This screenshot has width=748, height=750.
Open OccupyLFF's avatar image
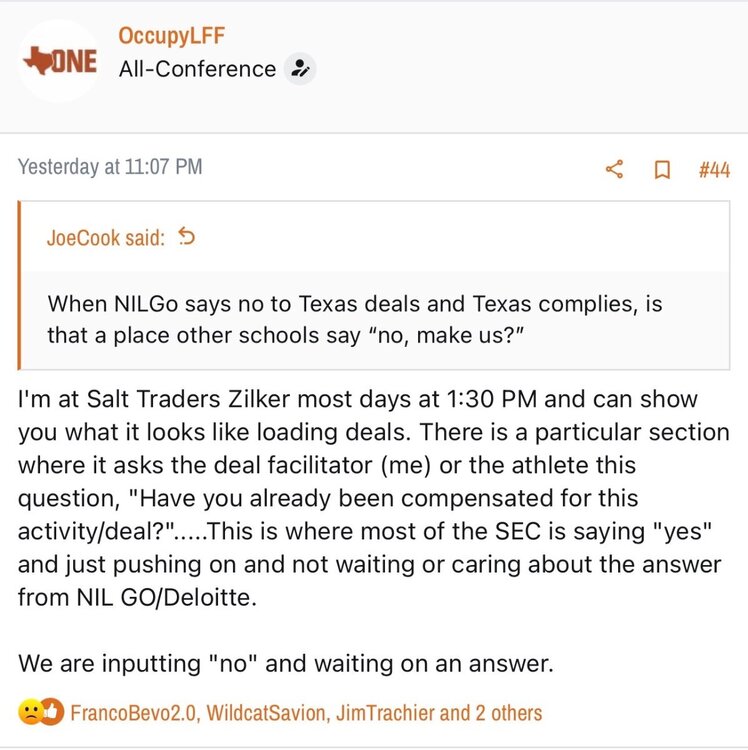click(60, 61)
